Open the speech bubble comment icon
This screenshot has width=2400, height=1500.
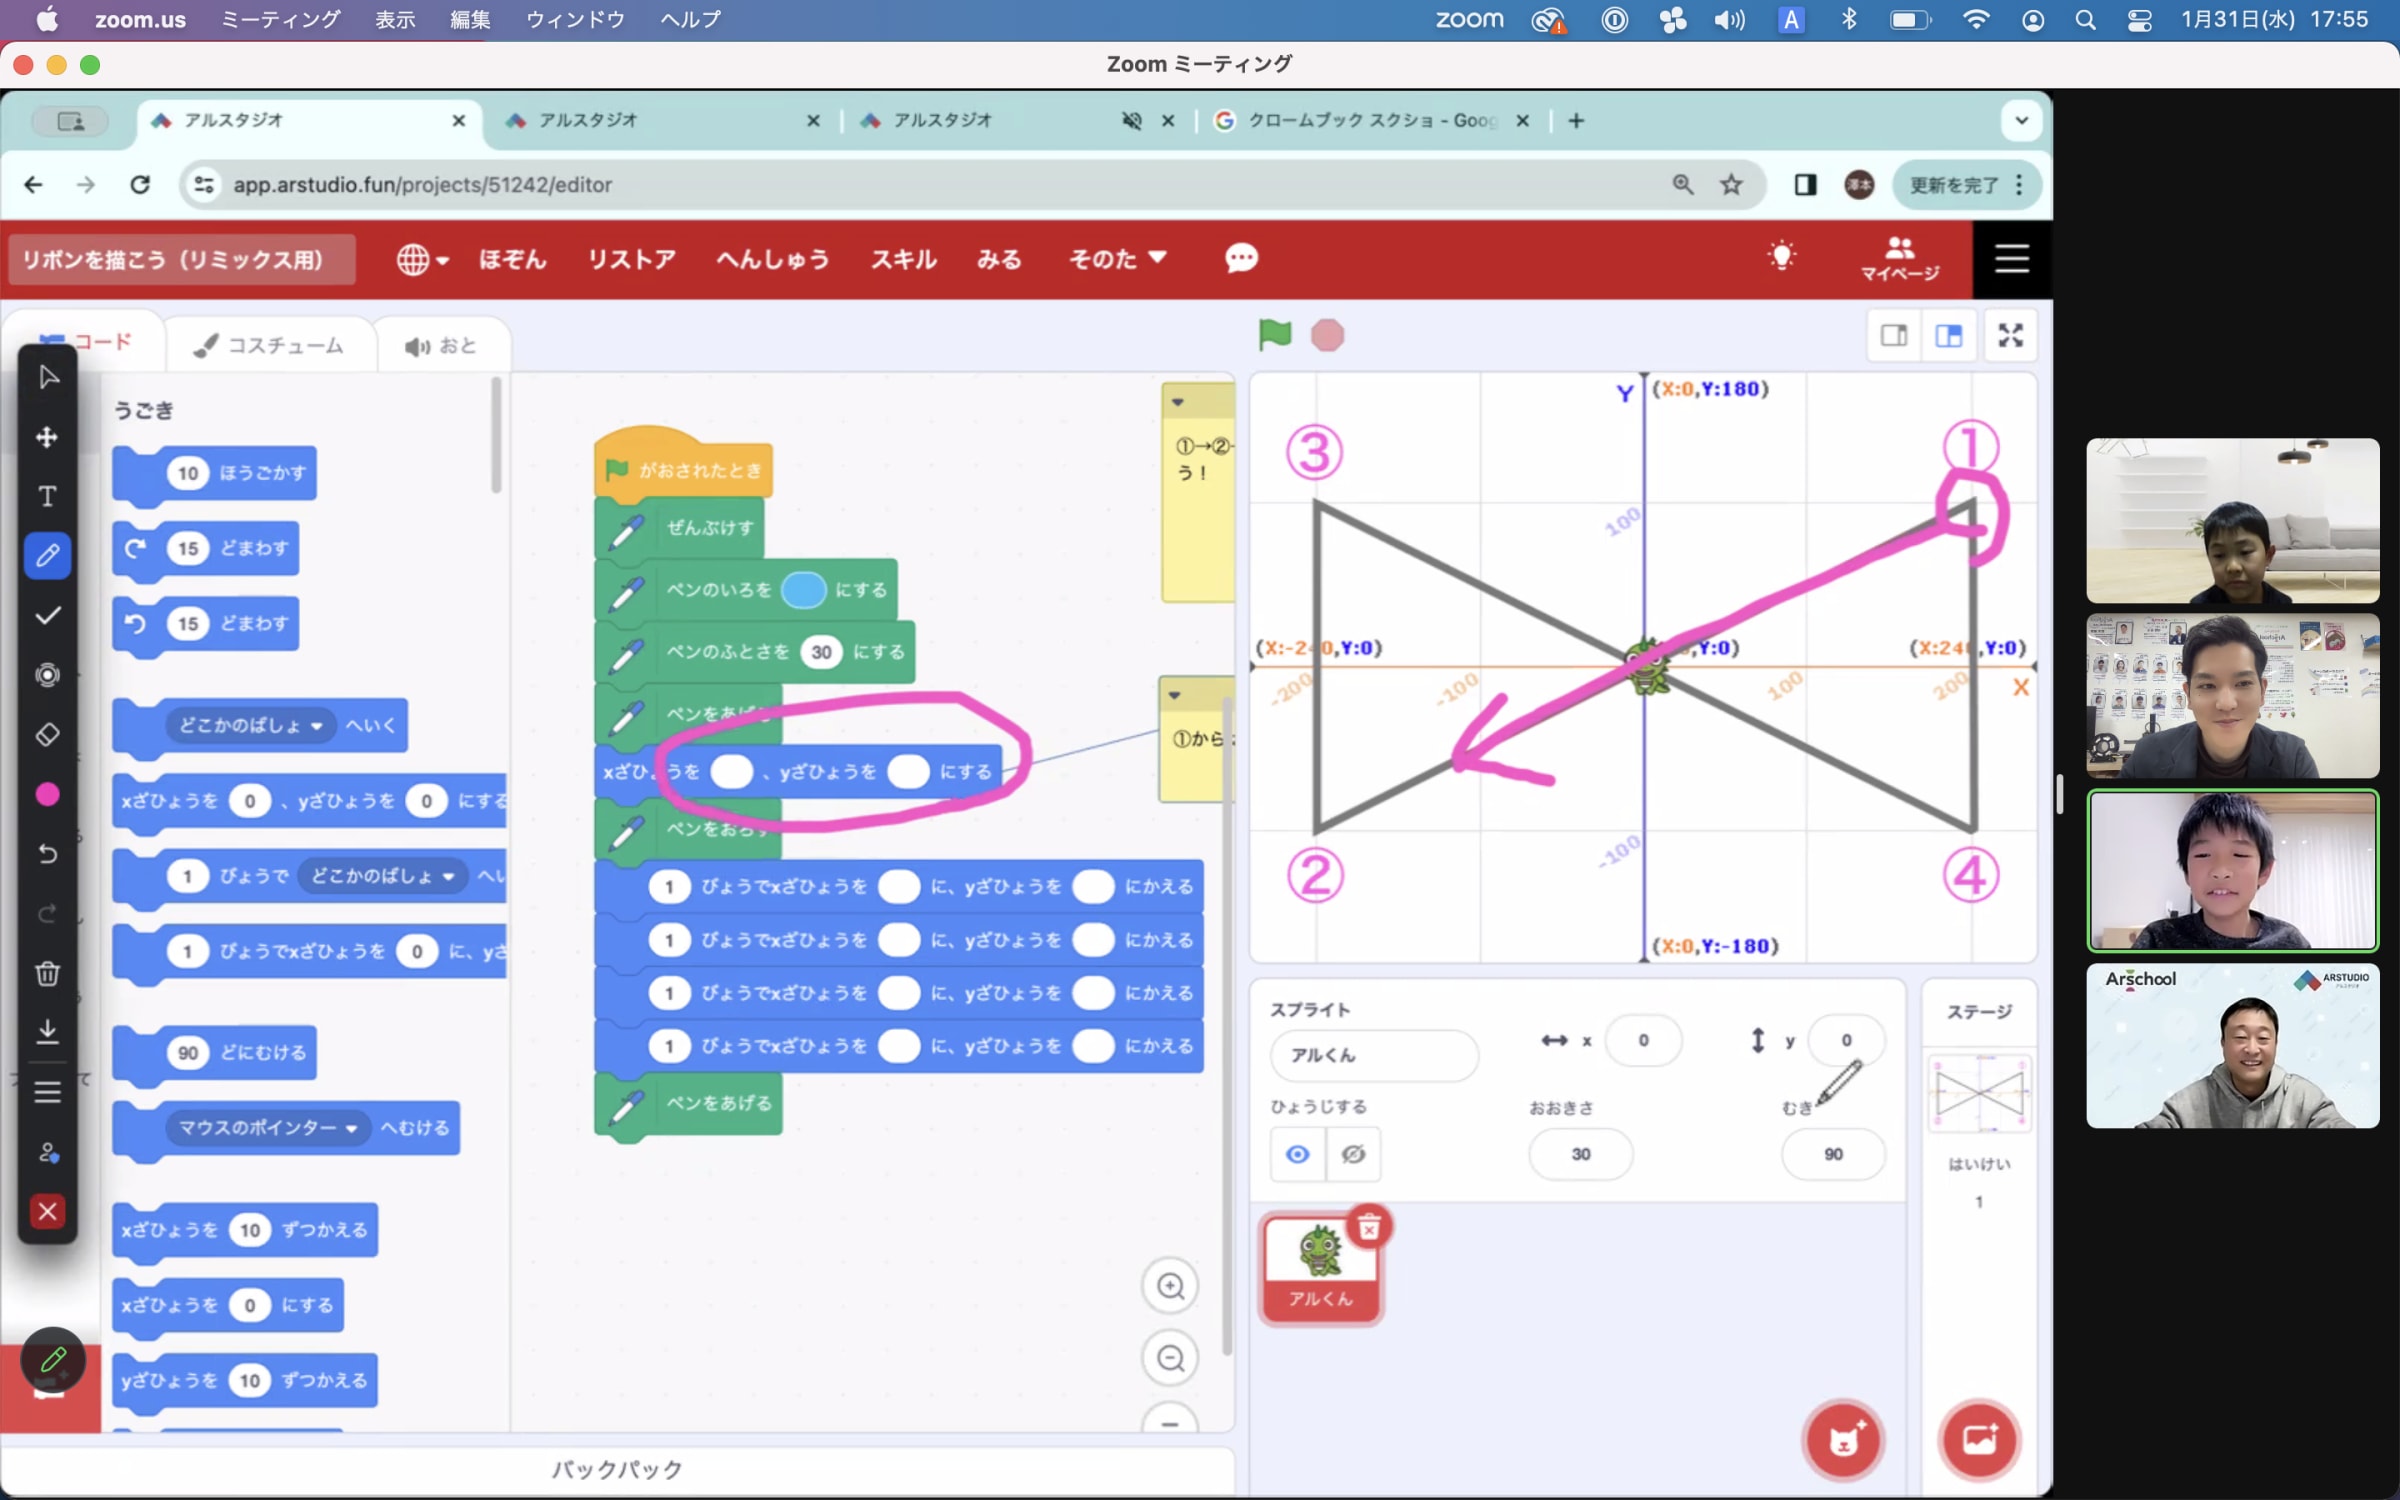click(x=1241, y=259)
